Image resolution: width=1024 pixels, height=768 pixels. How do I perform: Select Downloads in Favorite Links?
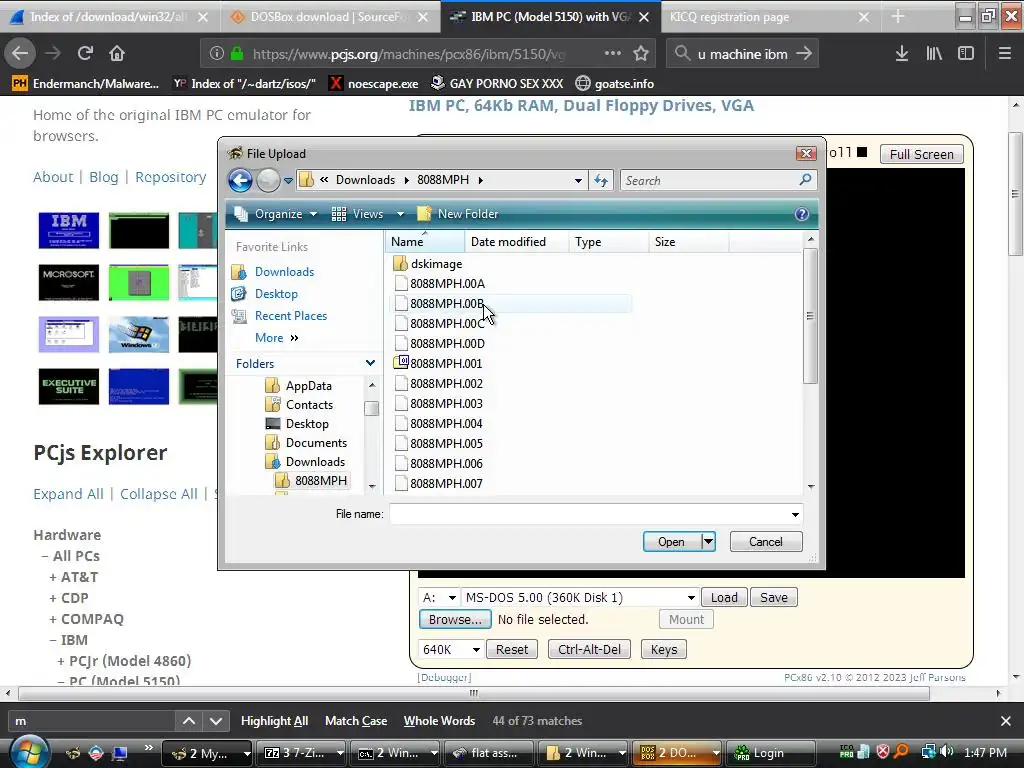click(x=284, y=272)
